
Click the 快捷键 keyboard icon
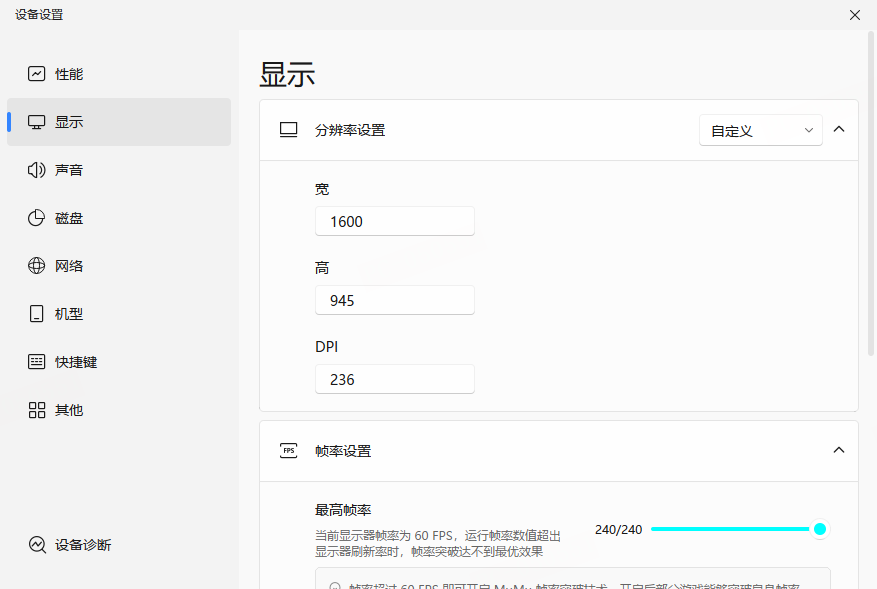[x=37, y=362]
